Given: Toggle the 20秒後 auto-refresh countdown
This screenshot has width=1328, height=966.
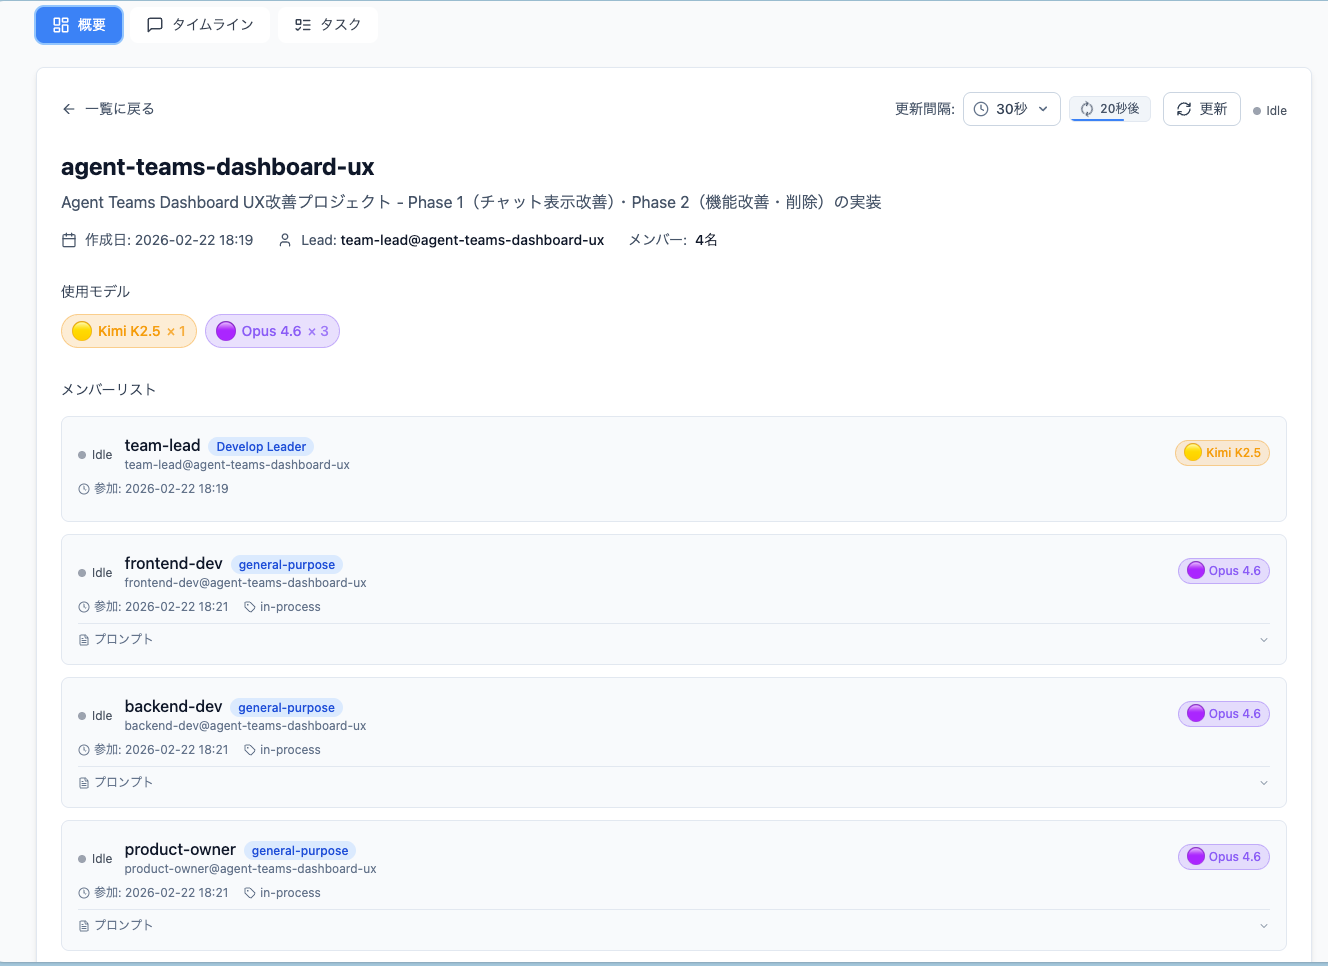Looking at the screenshot, I should coord(1109,109).
